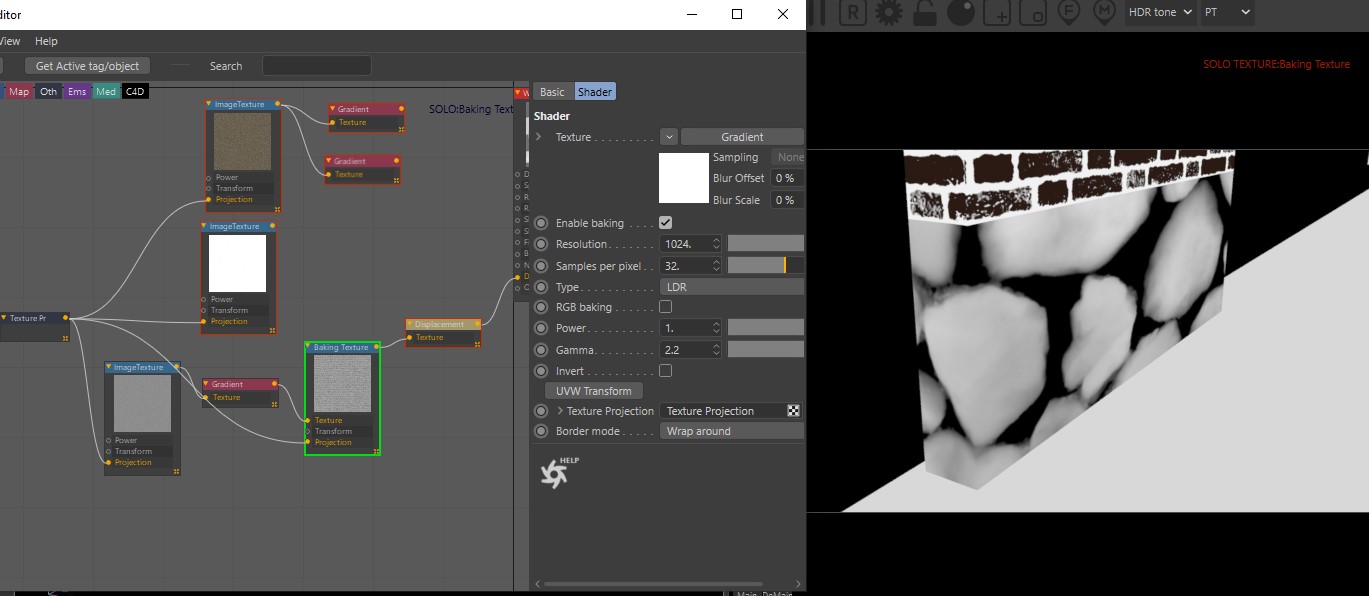Adjust the Power slider

(765, 328)
